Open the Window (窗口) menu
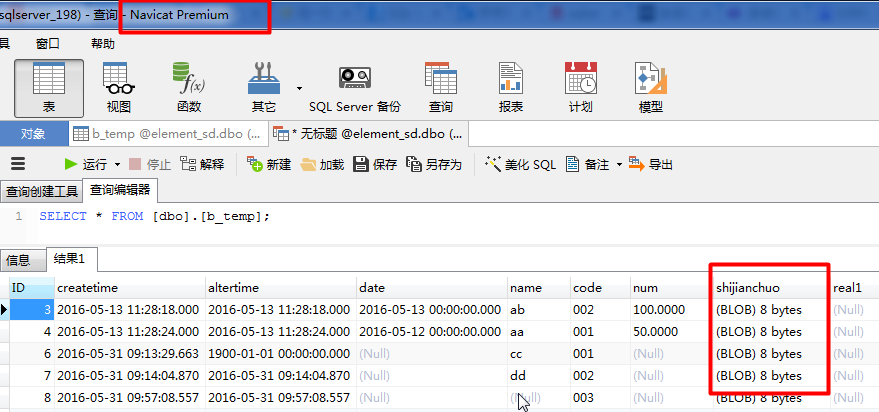 point(47,44)
